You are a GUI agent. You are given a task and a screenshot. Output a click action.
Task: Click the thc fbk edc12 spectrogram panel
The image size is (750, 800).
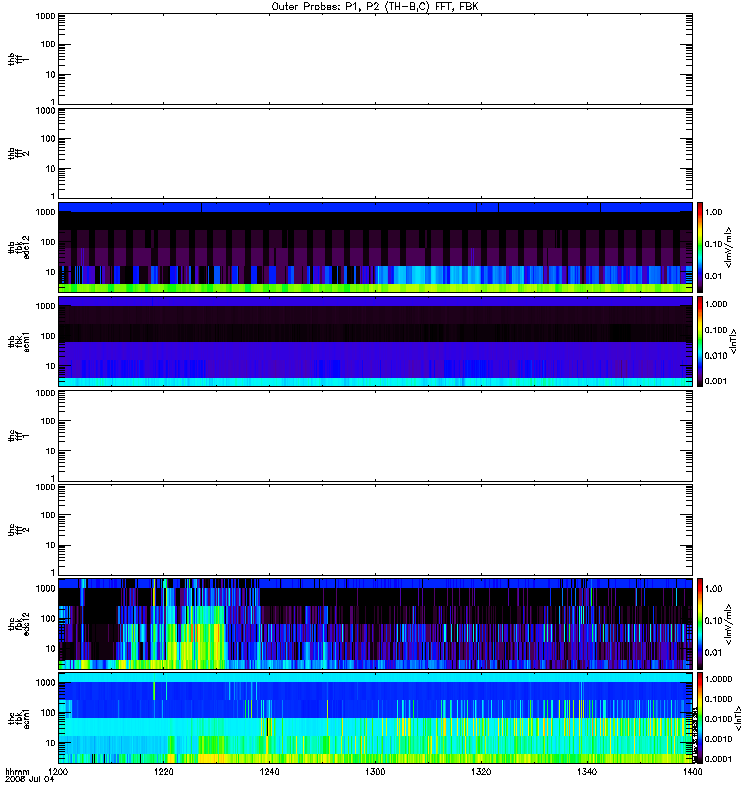tap(376, 624)
